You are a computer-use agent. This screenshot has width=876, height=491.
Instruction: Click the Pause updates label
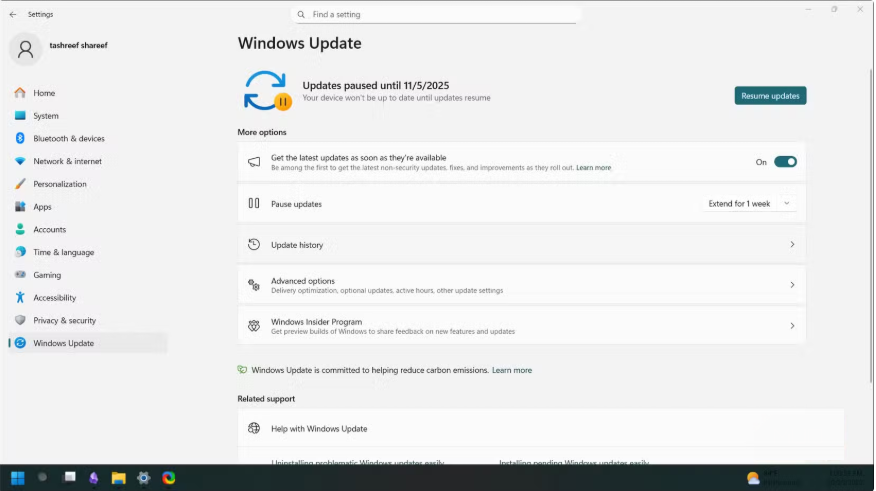[296, 204]
